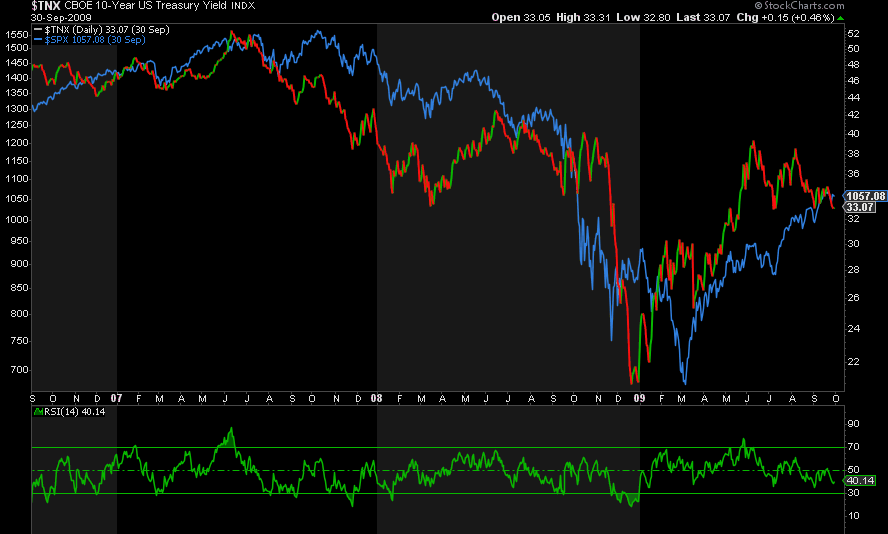Screen dimensions: 888x534
Task: Click the 22 yield level on right axis
Action: [853, 361]
